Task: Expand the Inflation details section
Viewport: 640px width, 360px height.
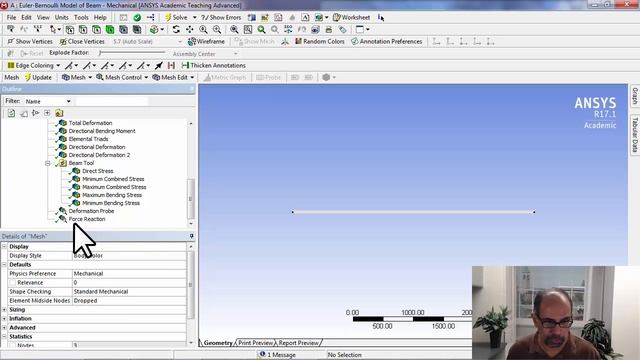Action: (x=4, y=319)
